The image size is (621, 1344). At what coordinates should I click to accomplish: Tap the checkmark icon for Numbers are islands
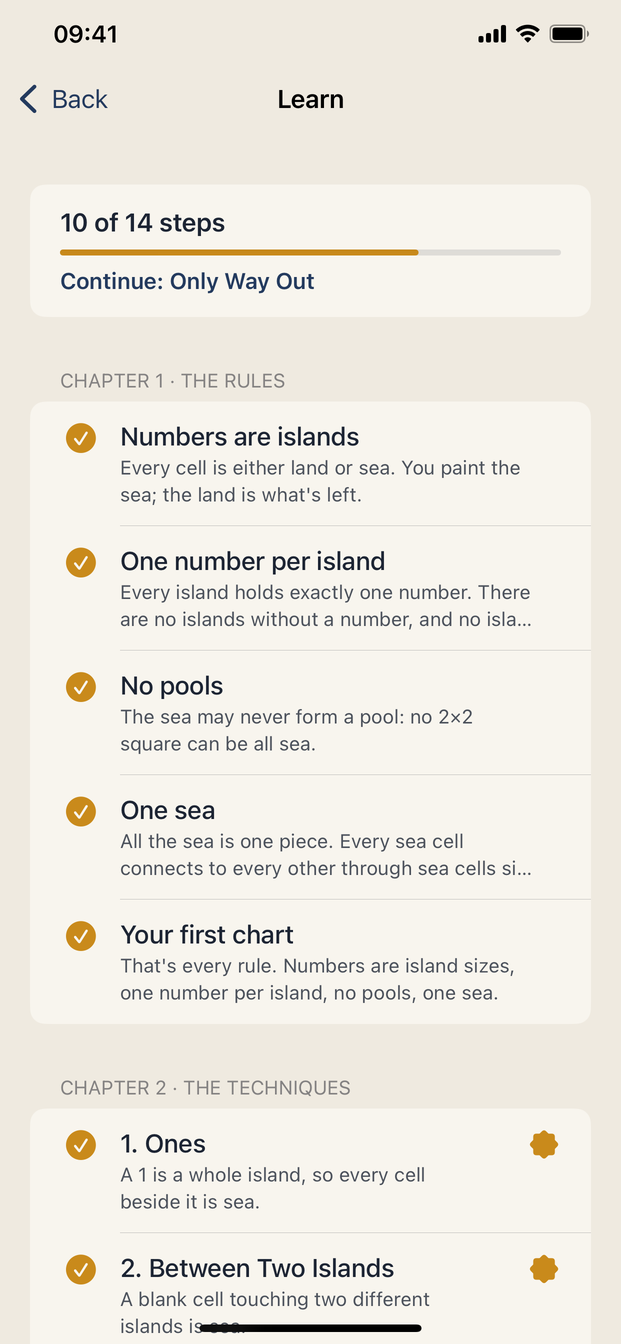(x=81, y=438)
